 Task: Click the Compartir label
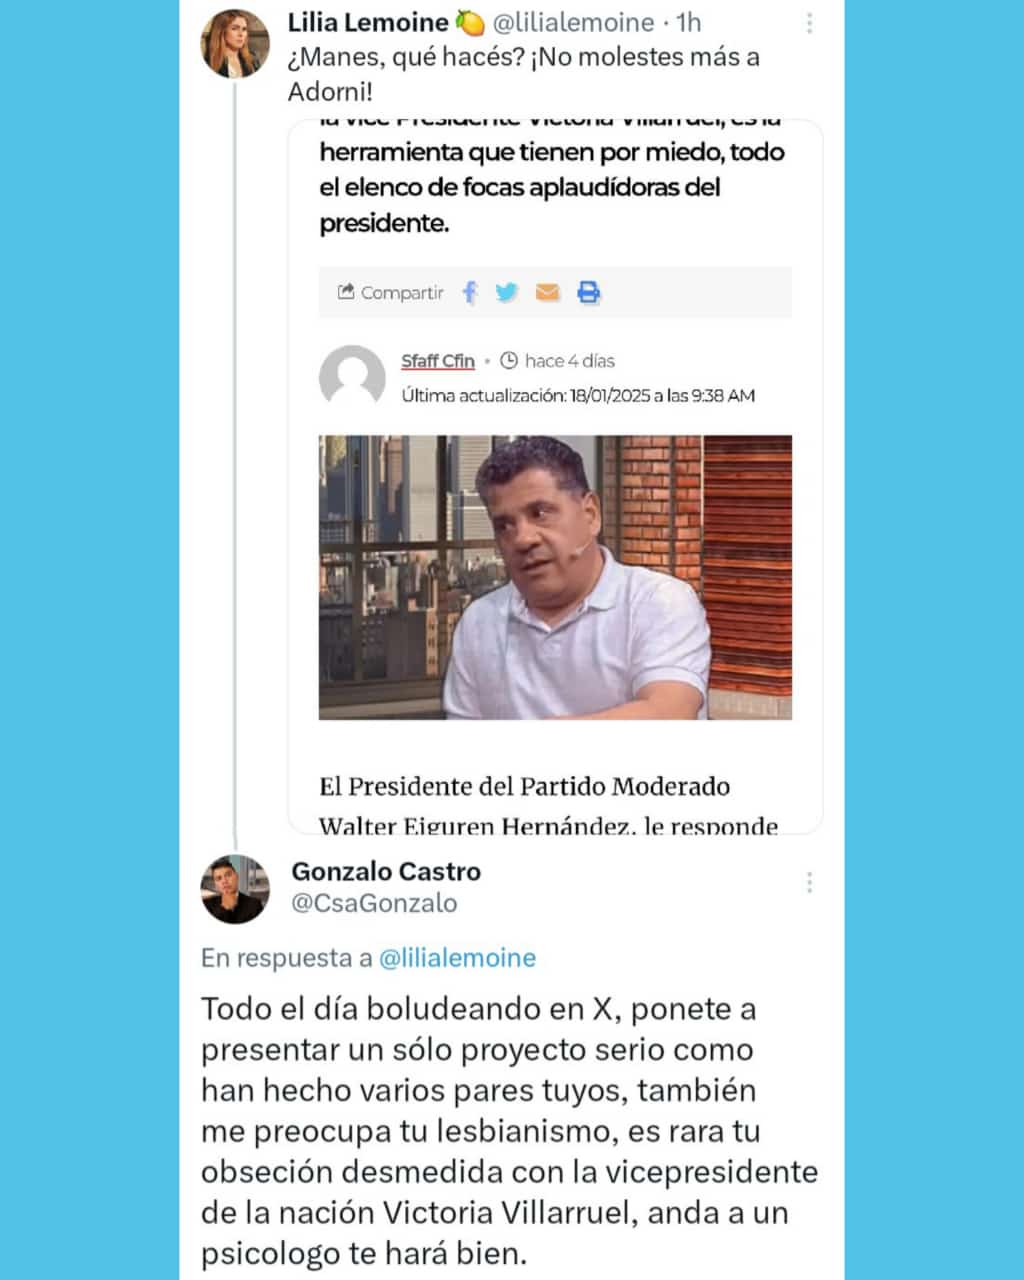pos(402,292)
